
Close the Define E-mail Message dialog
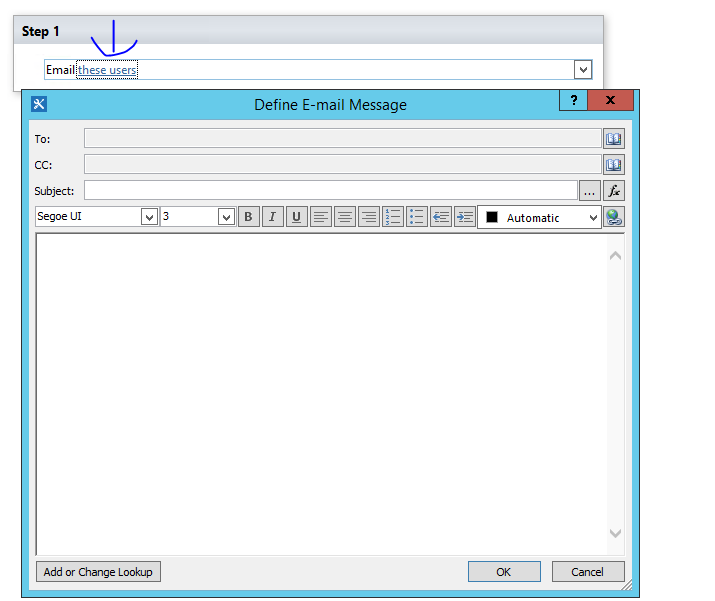(611, 100)
